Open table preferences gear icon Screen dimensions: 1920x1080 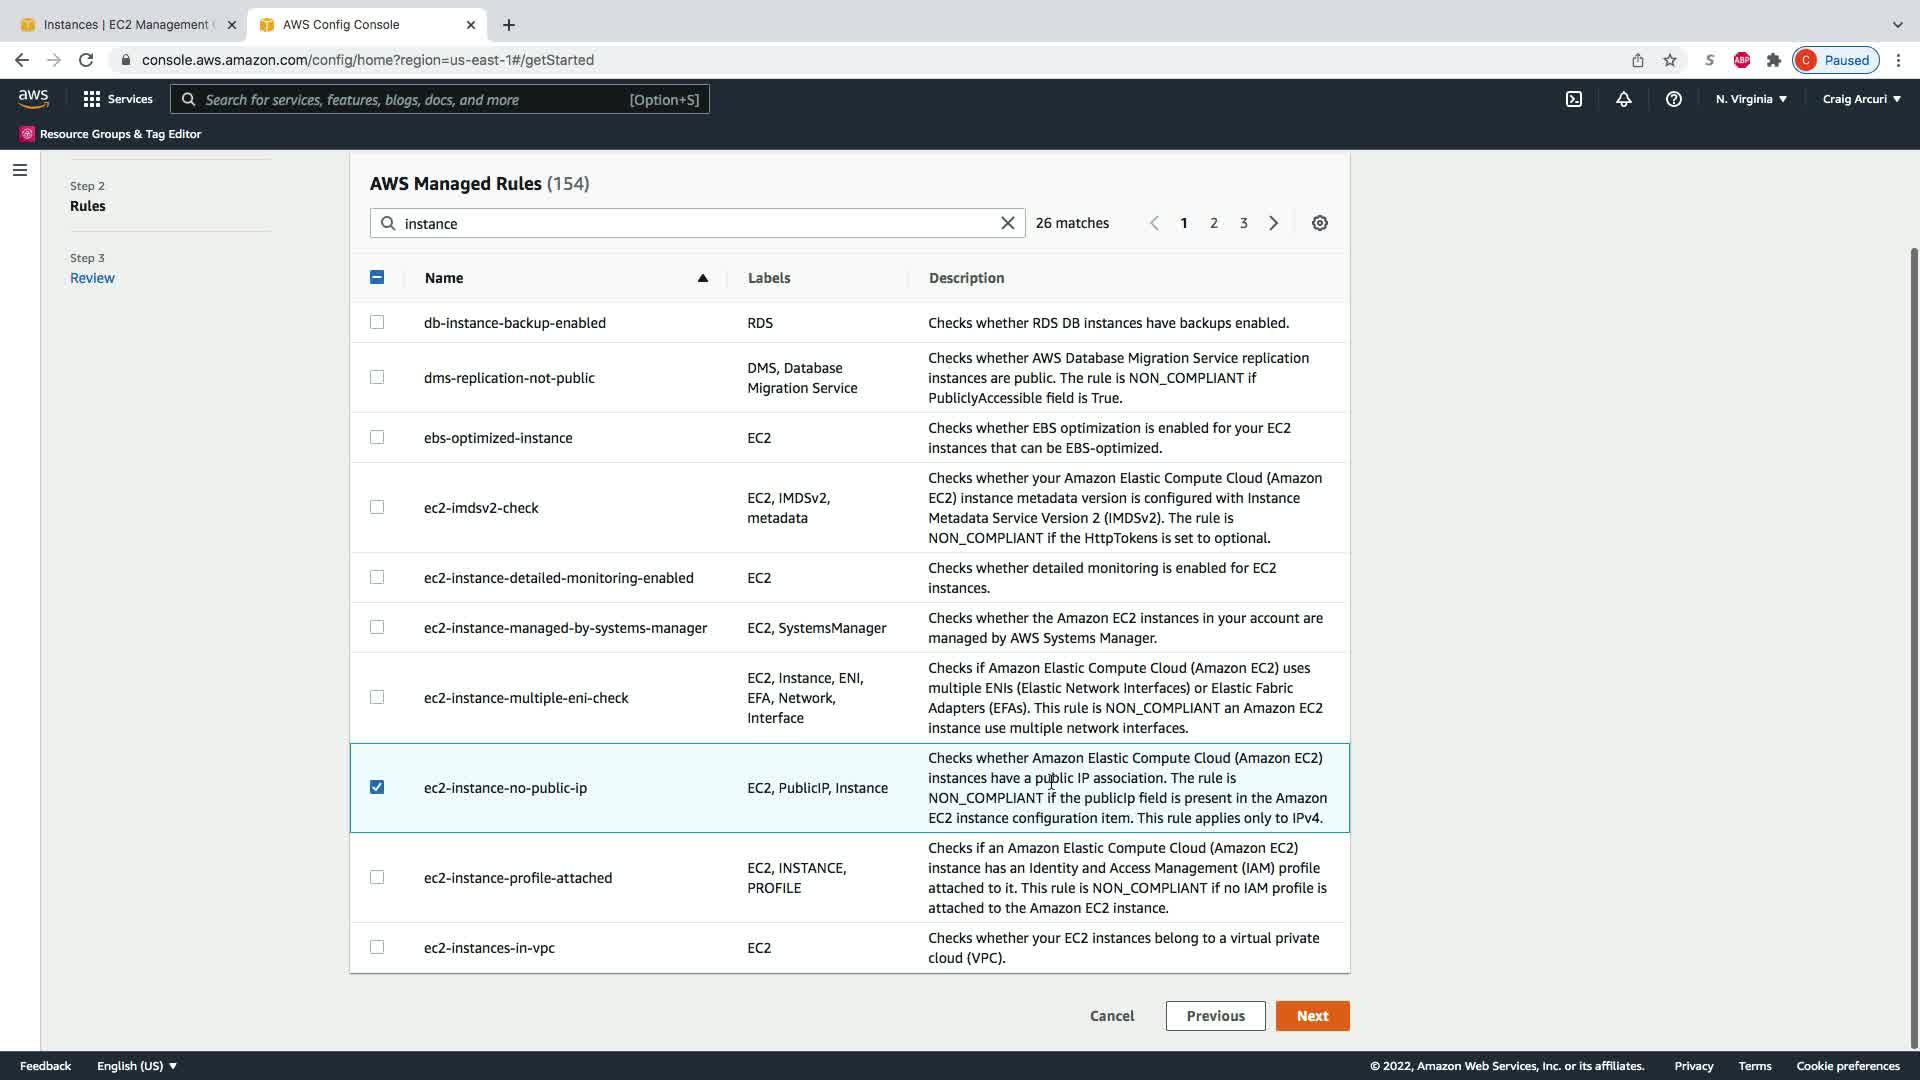[1320, 223]
